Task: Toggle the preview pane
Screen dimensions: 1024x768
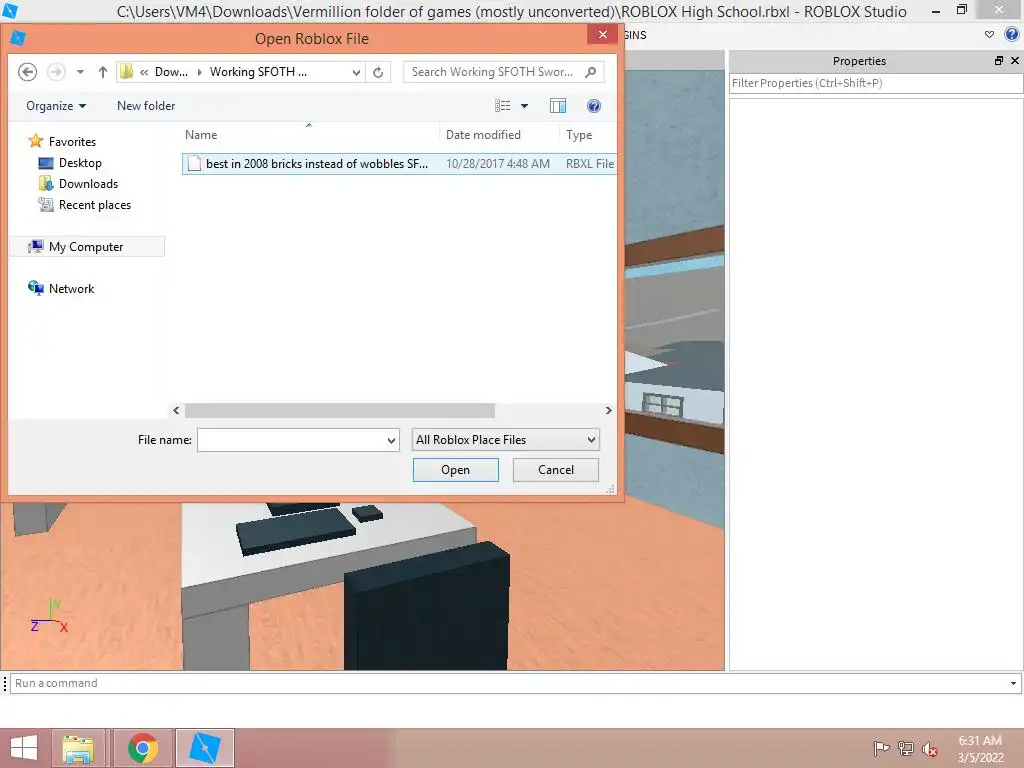Action: (558, 106)
